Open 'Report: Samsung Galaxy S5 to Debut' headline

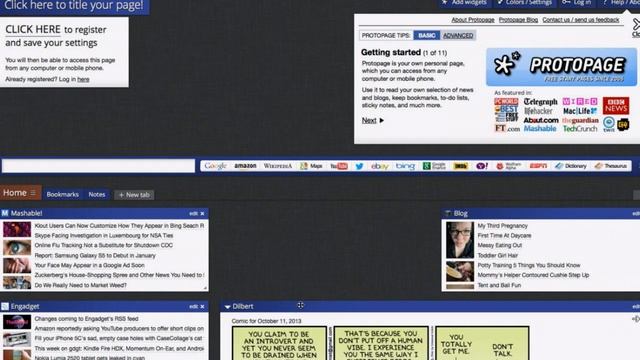pos(95,256)
